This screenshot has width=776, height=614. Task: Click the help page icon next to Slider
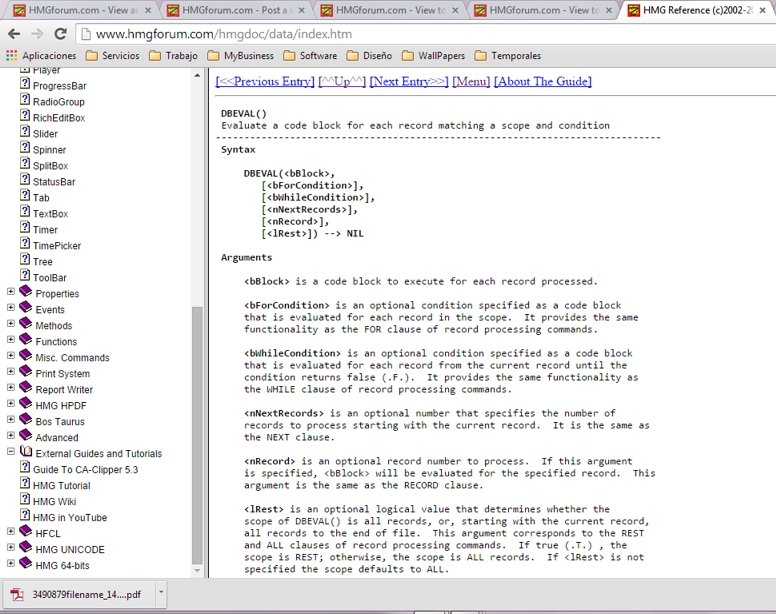(25, 133)
